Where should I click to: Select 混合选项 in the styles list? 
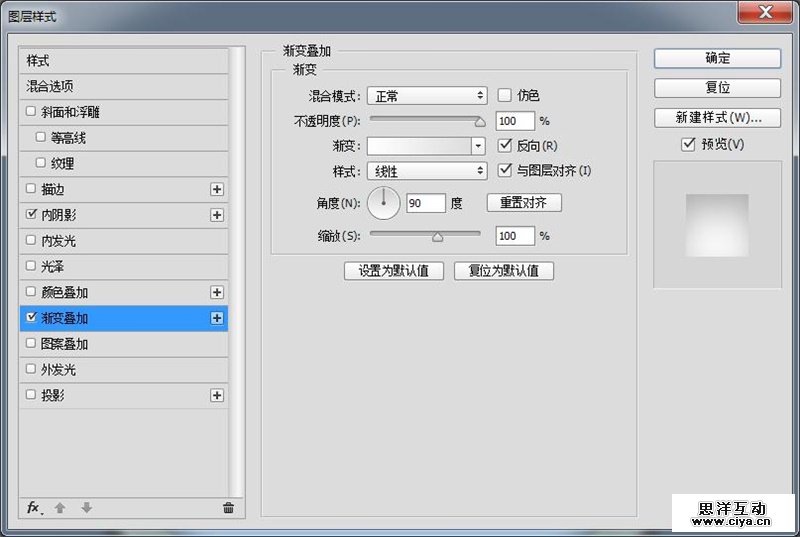click(x=50, y=87)
